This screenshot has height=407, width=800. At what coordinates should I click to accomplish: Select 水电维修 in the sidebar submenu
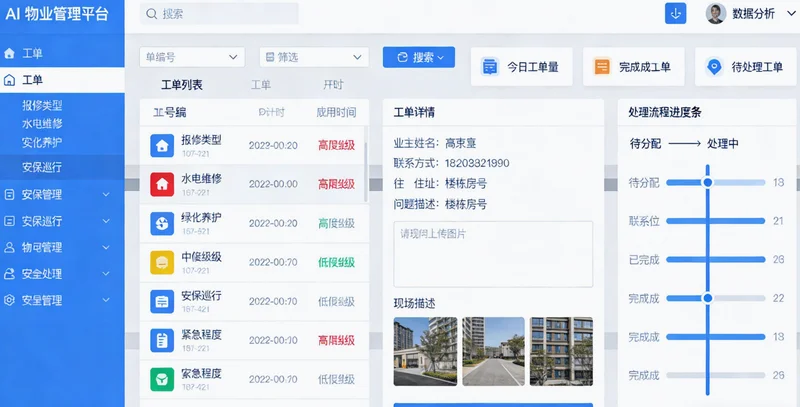tap(42, 124)
